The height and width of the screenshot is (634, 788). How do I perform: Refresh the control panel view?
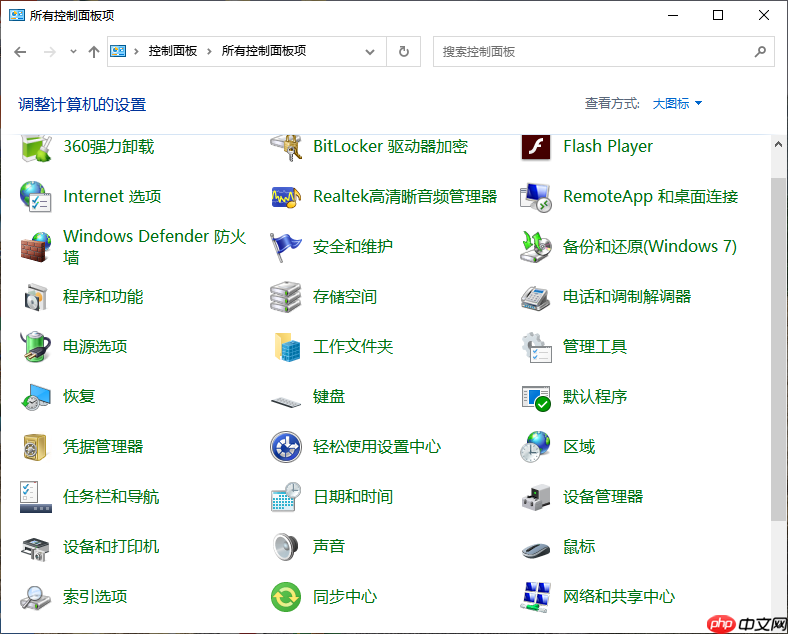point(404,51)
